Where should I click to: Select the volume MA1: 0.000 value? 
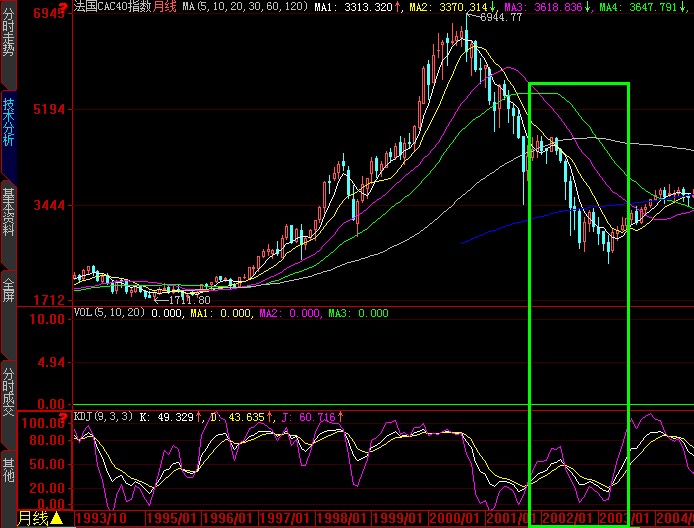point(221,313)
